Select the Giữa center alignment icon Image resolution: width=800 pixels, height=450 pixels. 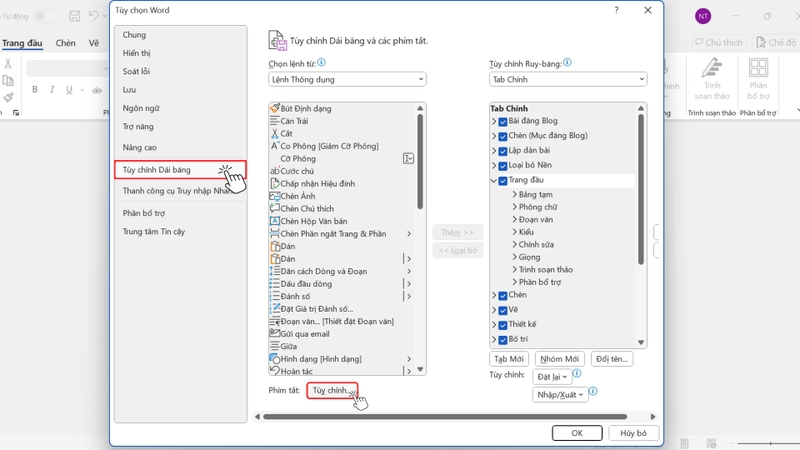(274, 346)
